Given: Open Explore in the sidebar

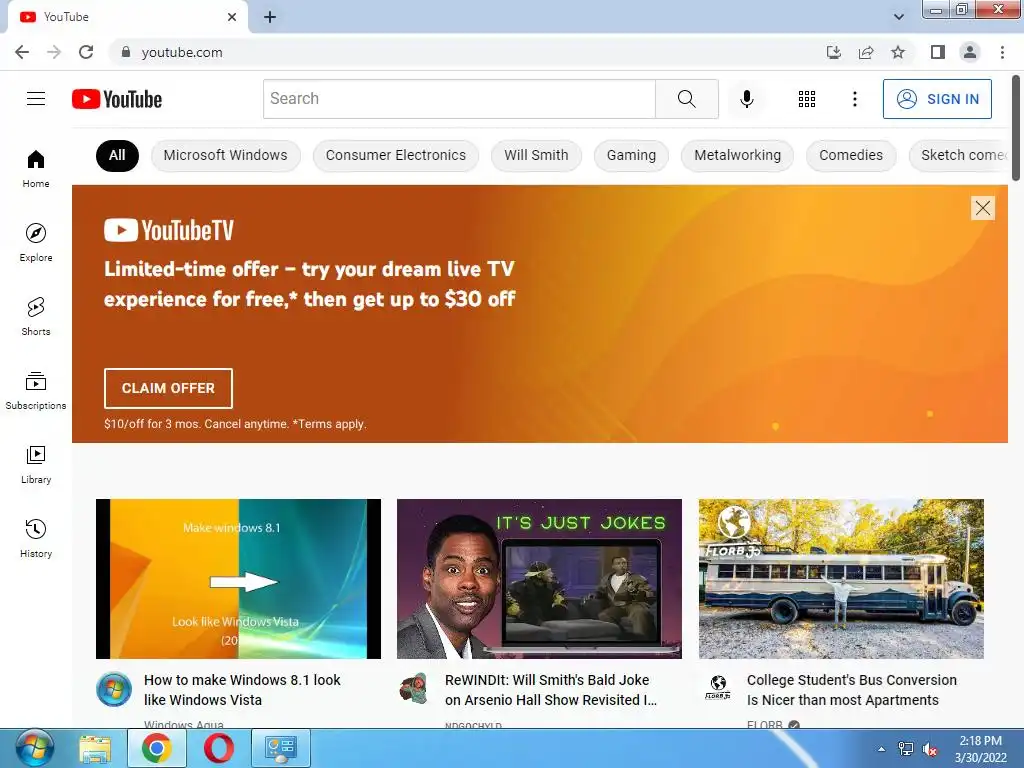Looking at the screenshot, I should point(36,243).
